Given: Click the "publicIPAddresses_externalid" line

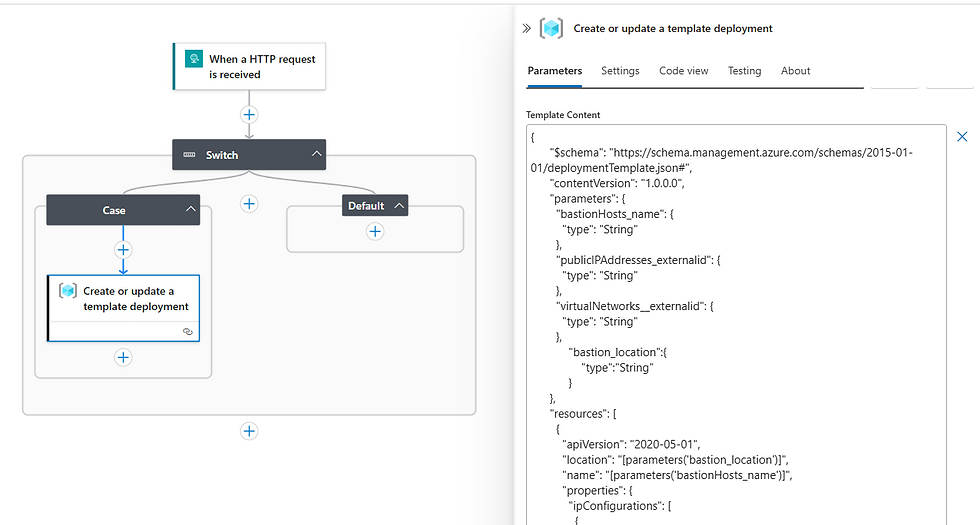Looking at the screenshot, I should point(638,260).
